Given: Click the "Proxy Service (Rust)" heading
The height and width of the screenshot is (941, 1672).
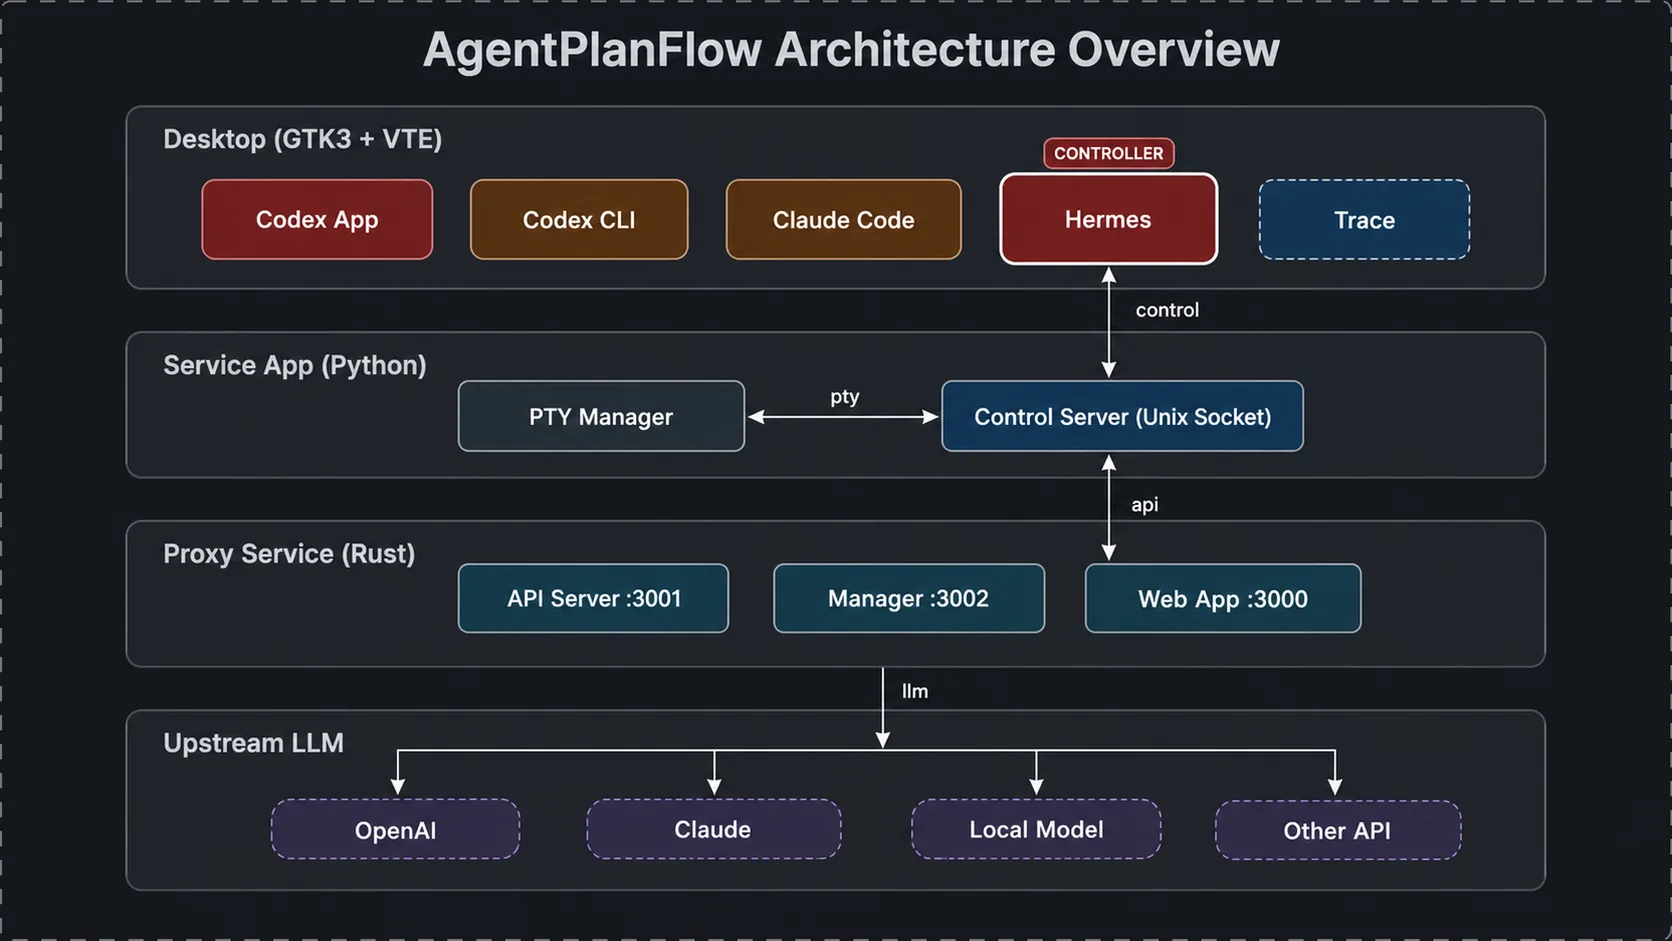Looking at the screenshot, I should click(x=288, y=554).
